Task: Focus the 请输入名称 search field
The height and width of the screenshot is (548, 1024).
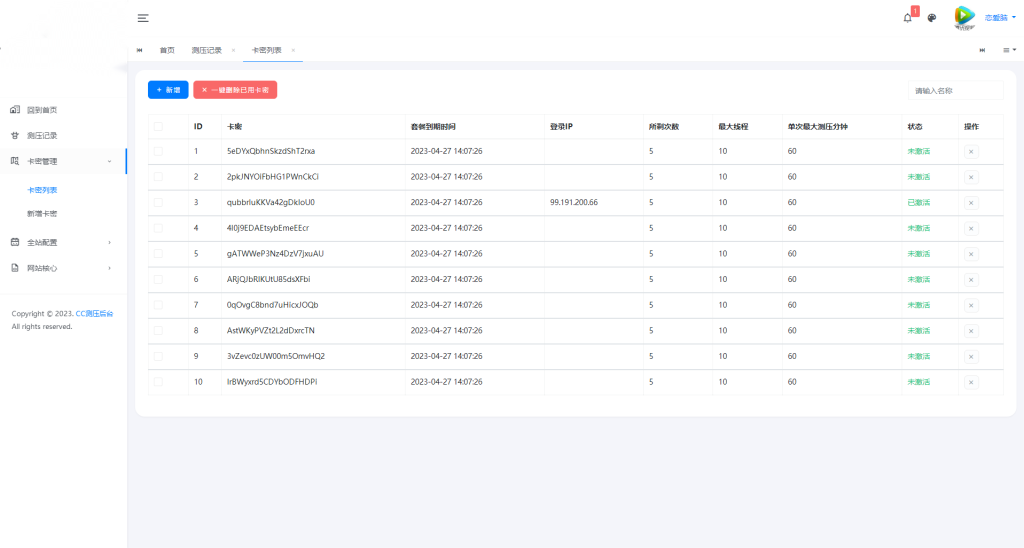Action: pyautogui.click(x=955, y=91)
